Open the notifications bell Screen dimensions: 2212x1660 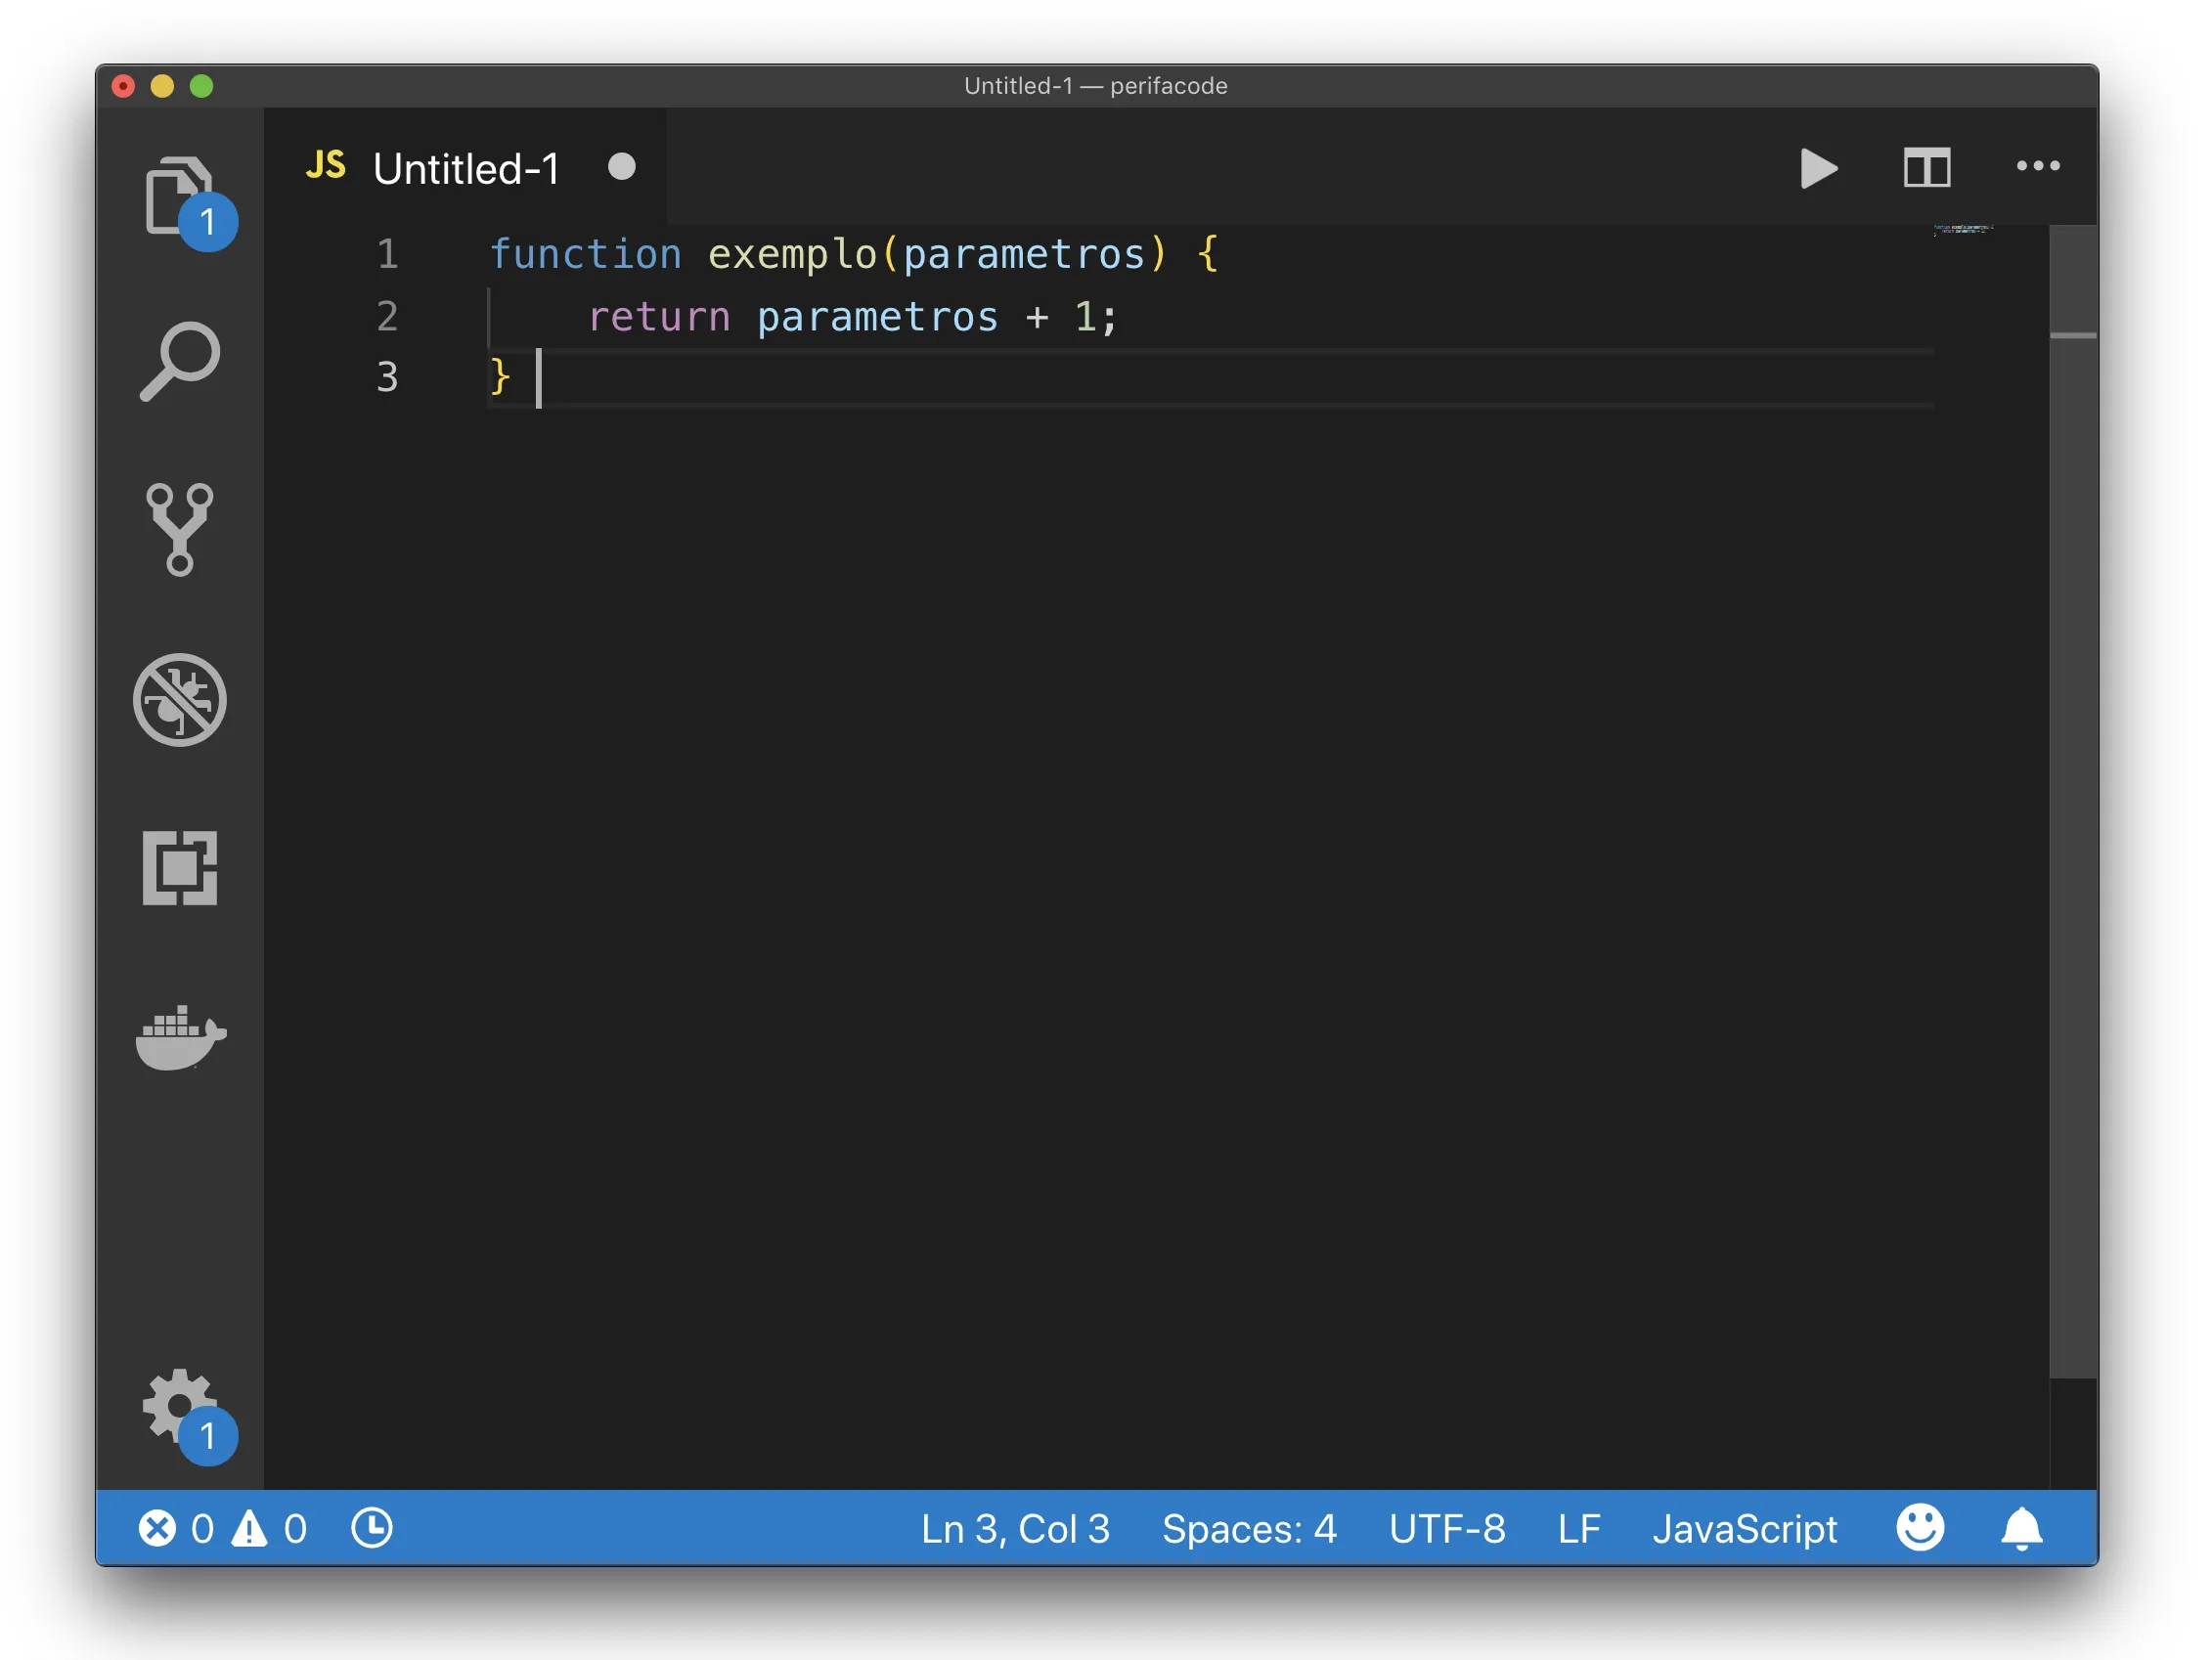(x=2022, y=1527)
